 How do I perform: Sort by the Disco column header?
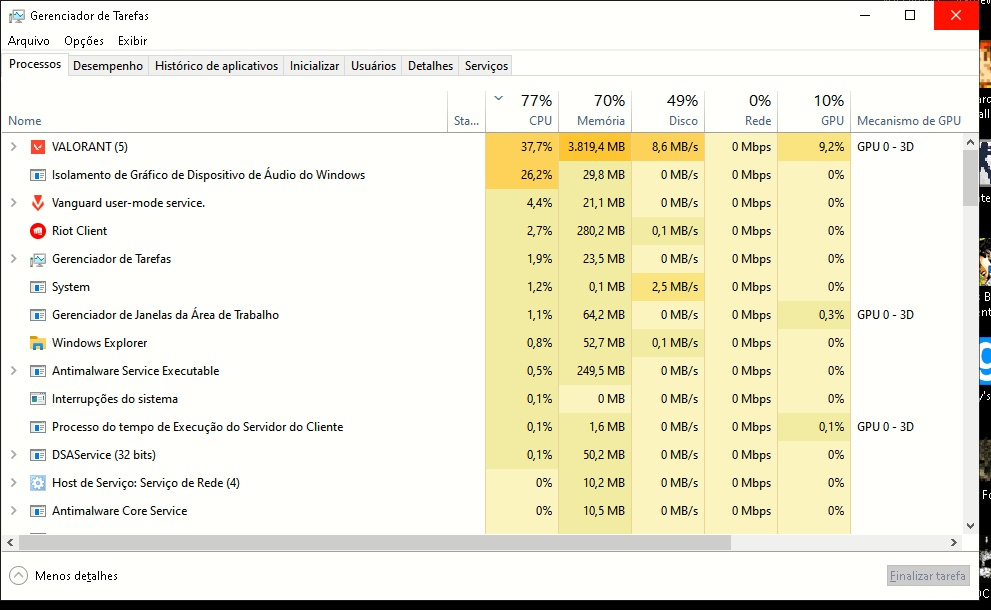[x=668, y=110]
